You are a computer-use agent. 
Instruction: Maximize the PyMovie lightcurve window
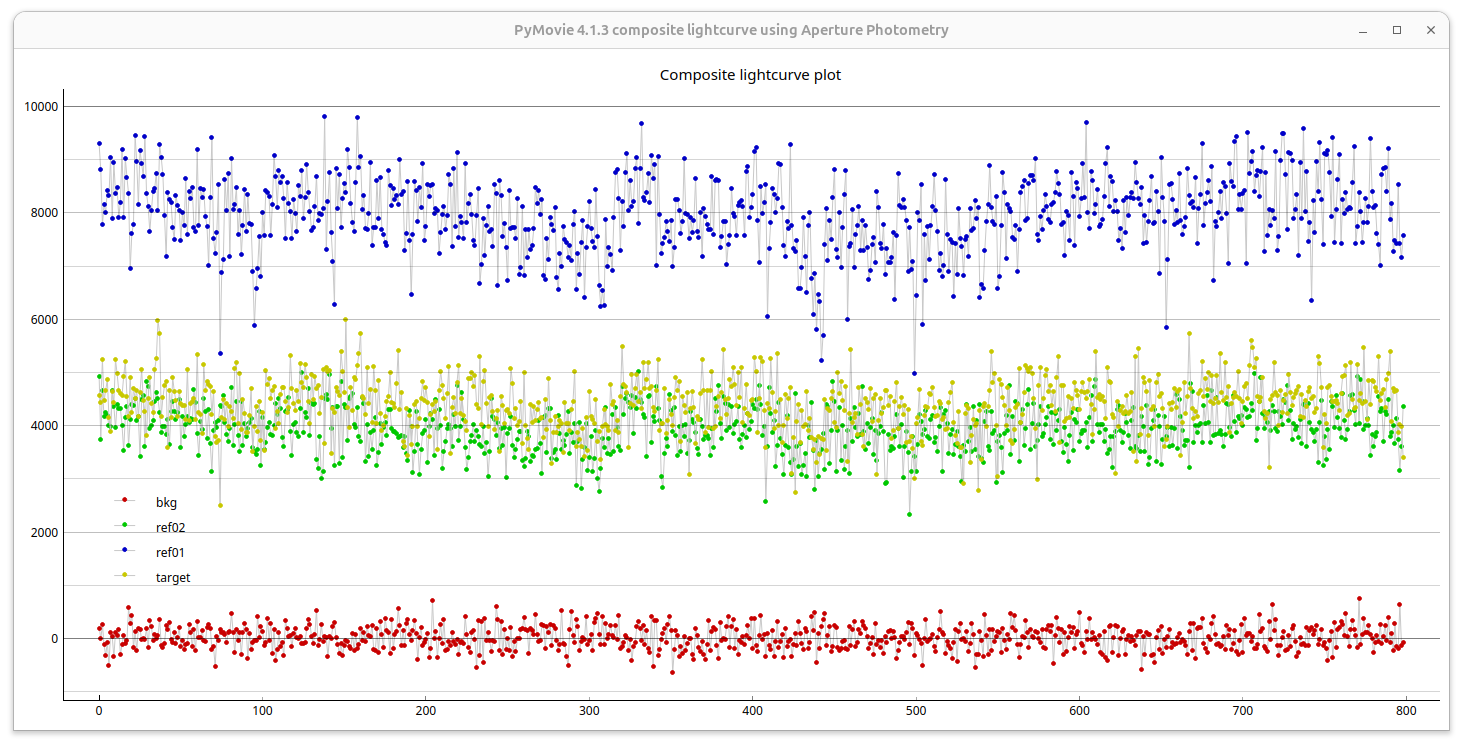[1397, 30]
